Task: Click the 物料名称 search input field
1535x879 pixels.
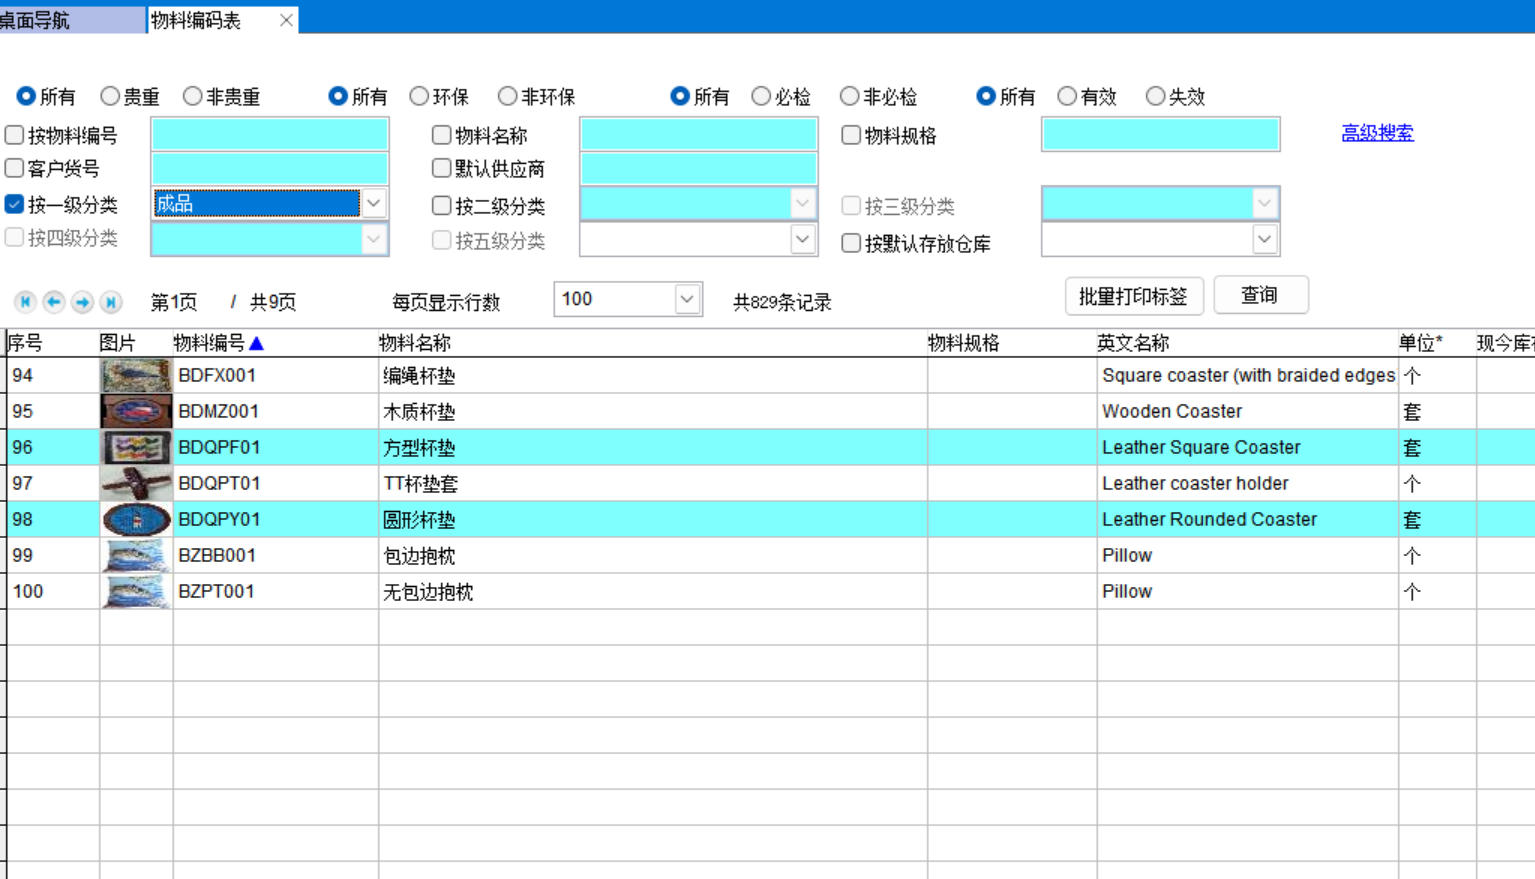Action: click(698, 135)
